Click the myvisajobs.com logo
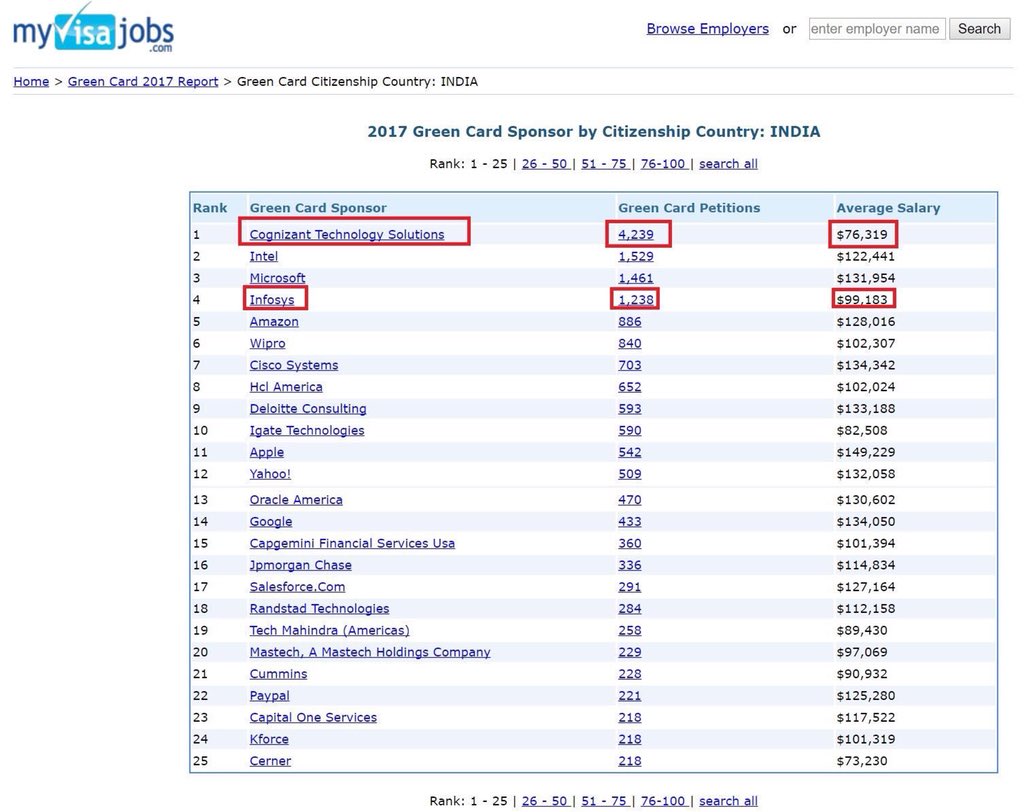This screenshot has height=812, width=1024. [x=93, y=30]
